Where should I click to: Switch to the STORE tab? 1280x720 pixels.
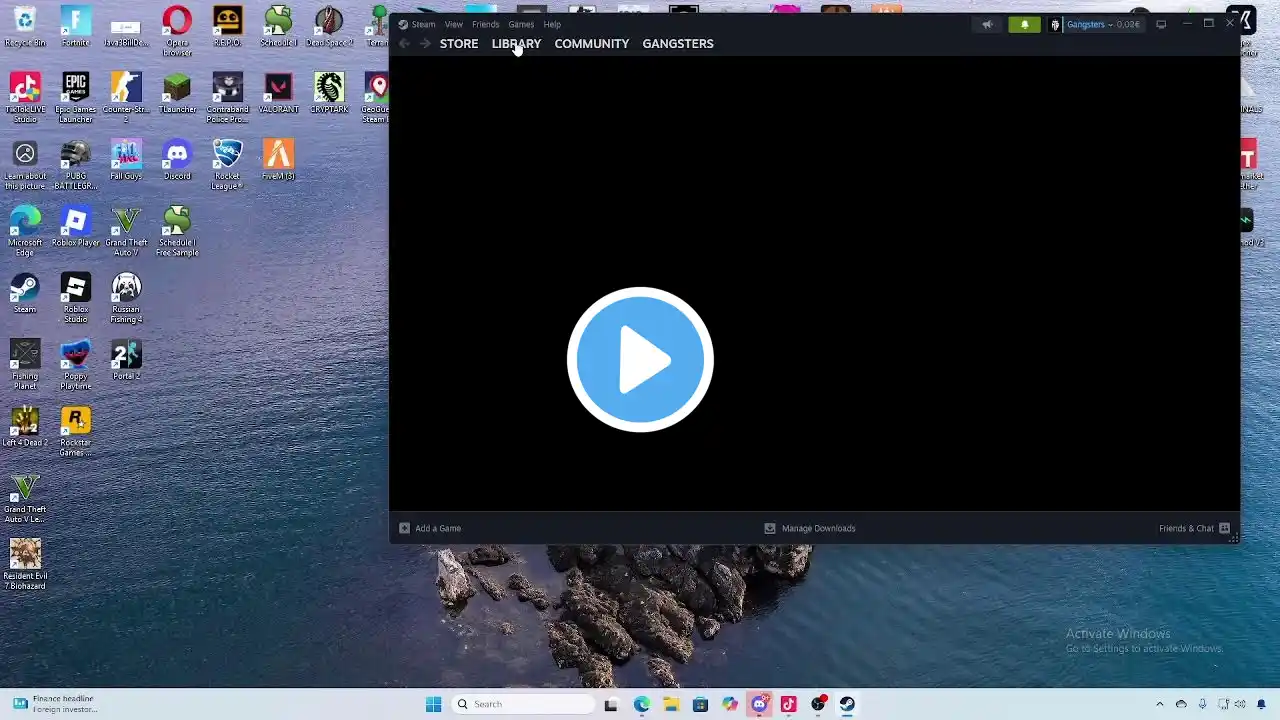coord(459,44)
